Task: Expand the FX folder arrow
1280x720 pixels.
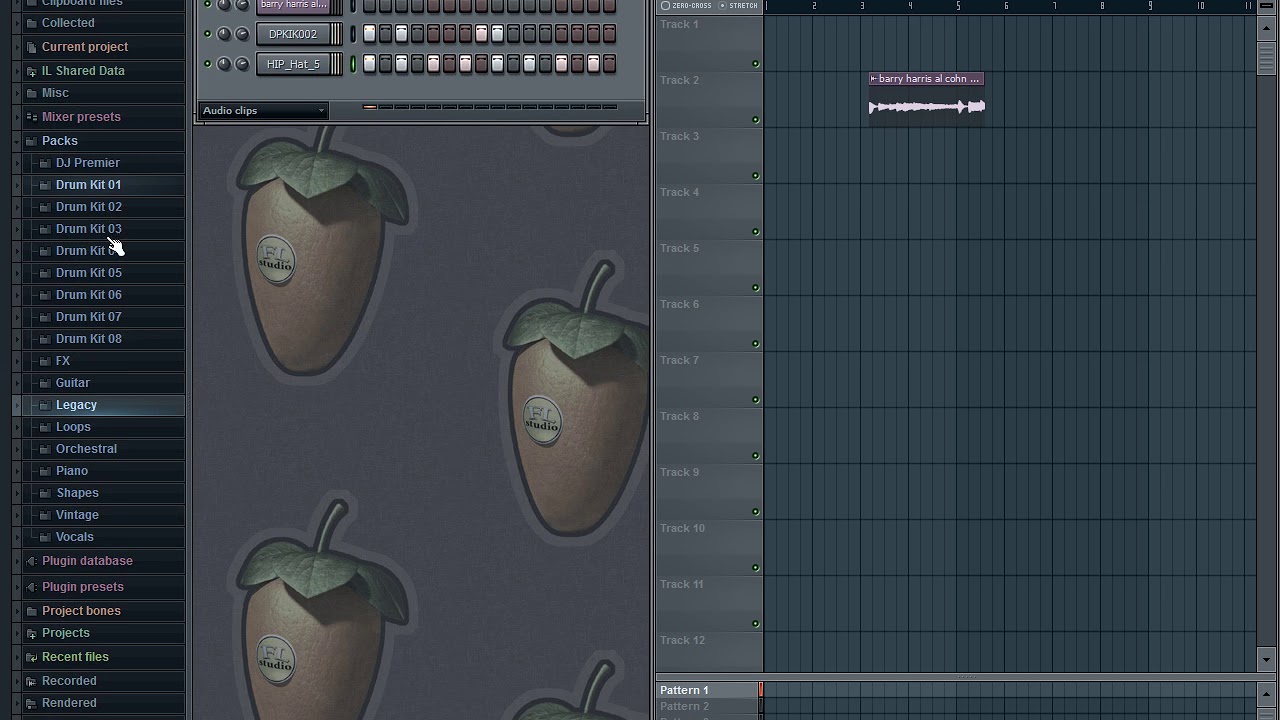Action: (17, 361)
